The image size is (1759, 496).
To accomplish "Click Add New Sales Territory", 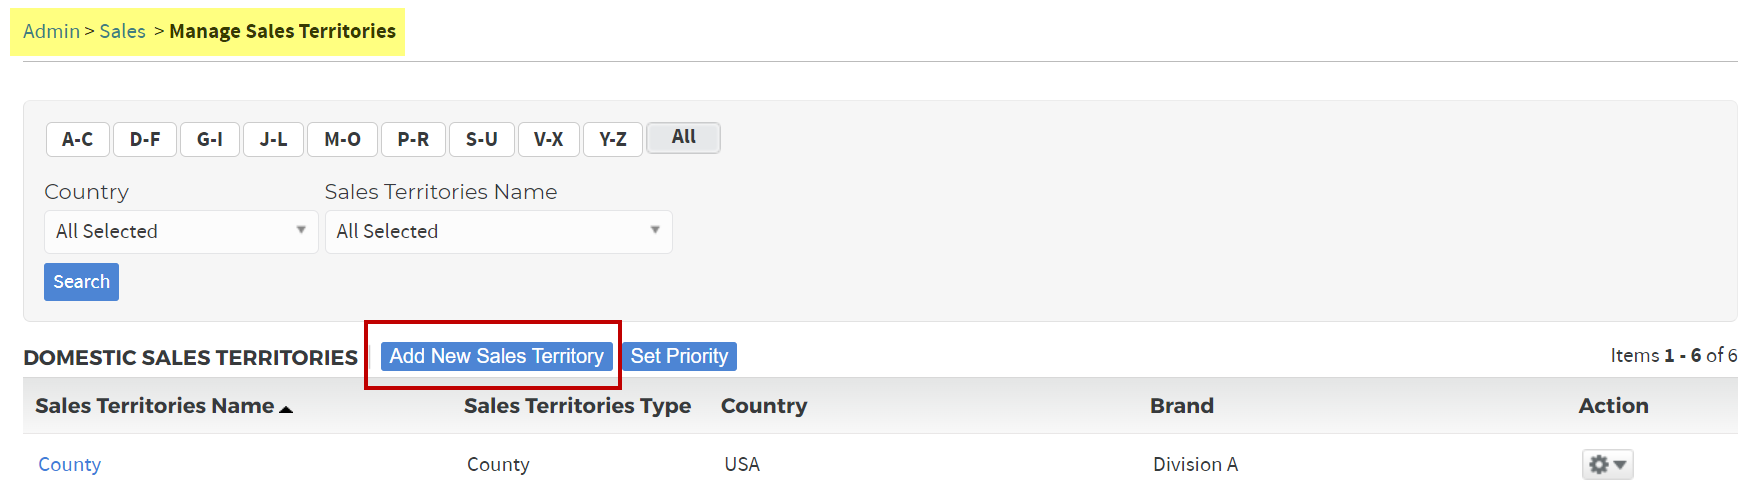I will pyautogui.click(x=496, y=356).
